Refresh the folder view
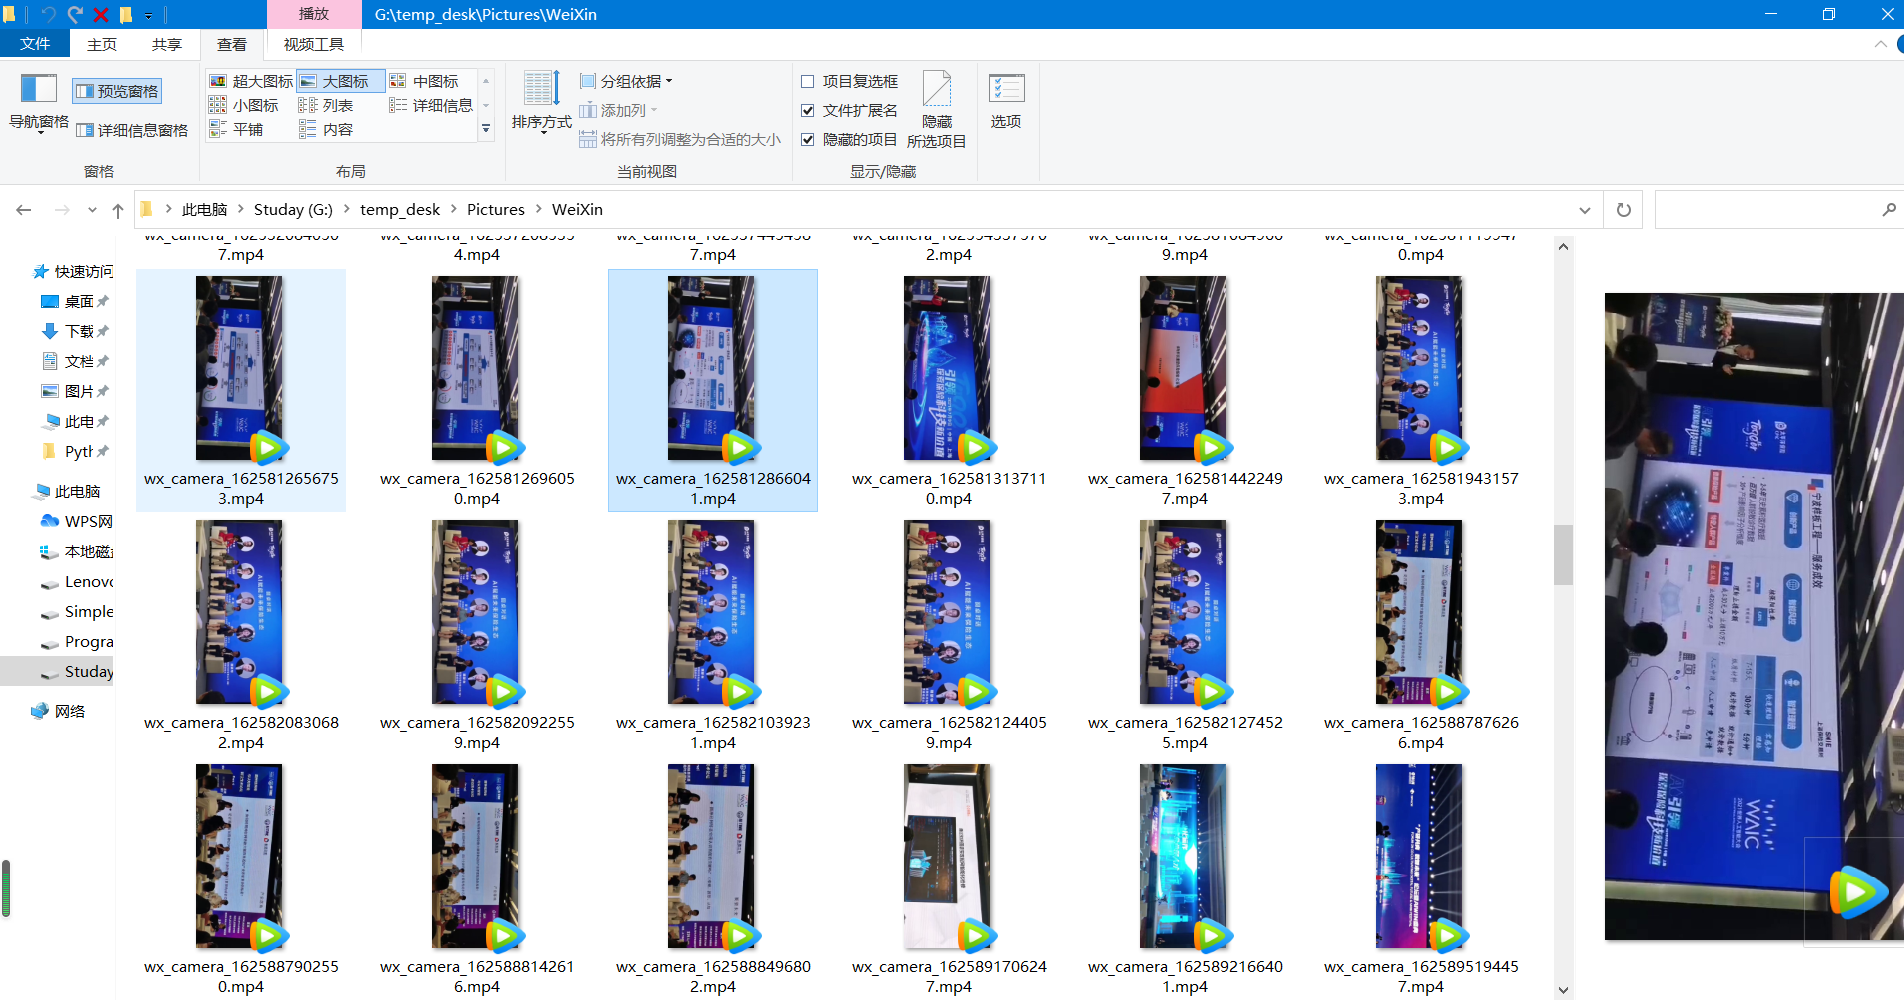Viewport: 1904px width, 1000px height. (x=1624, y=210)
